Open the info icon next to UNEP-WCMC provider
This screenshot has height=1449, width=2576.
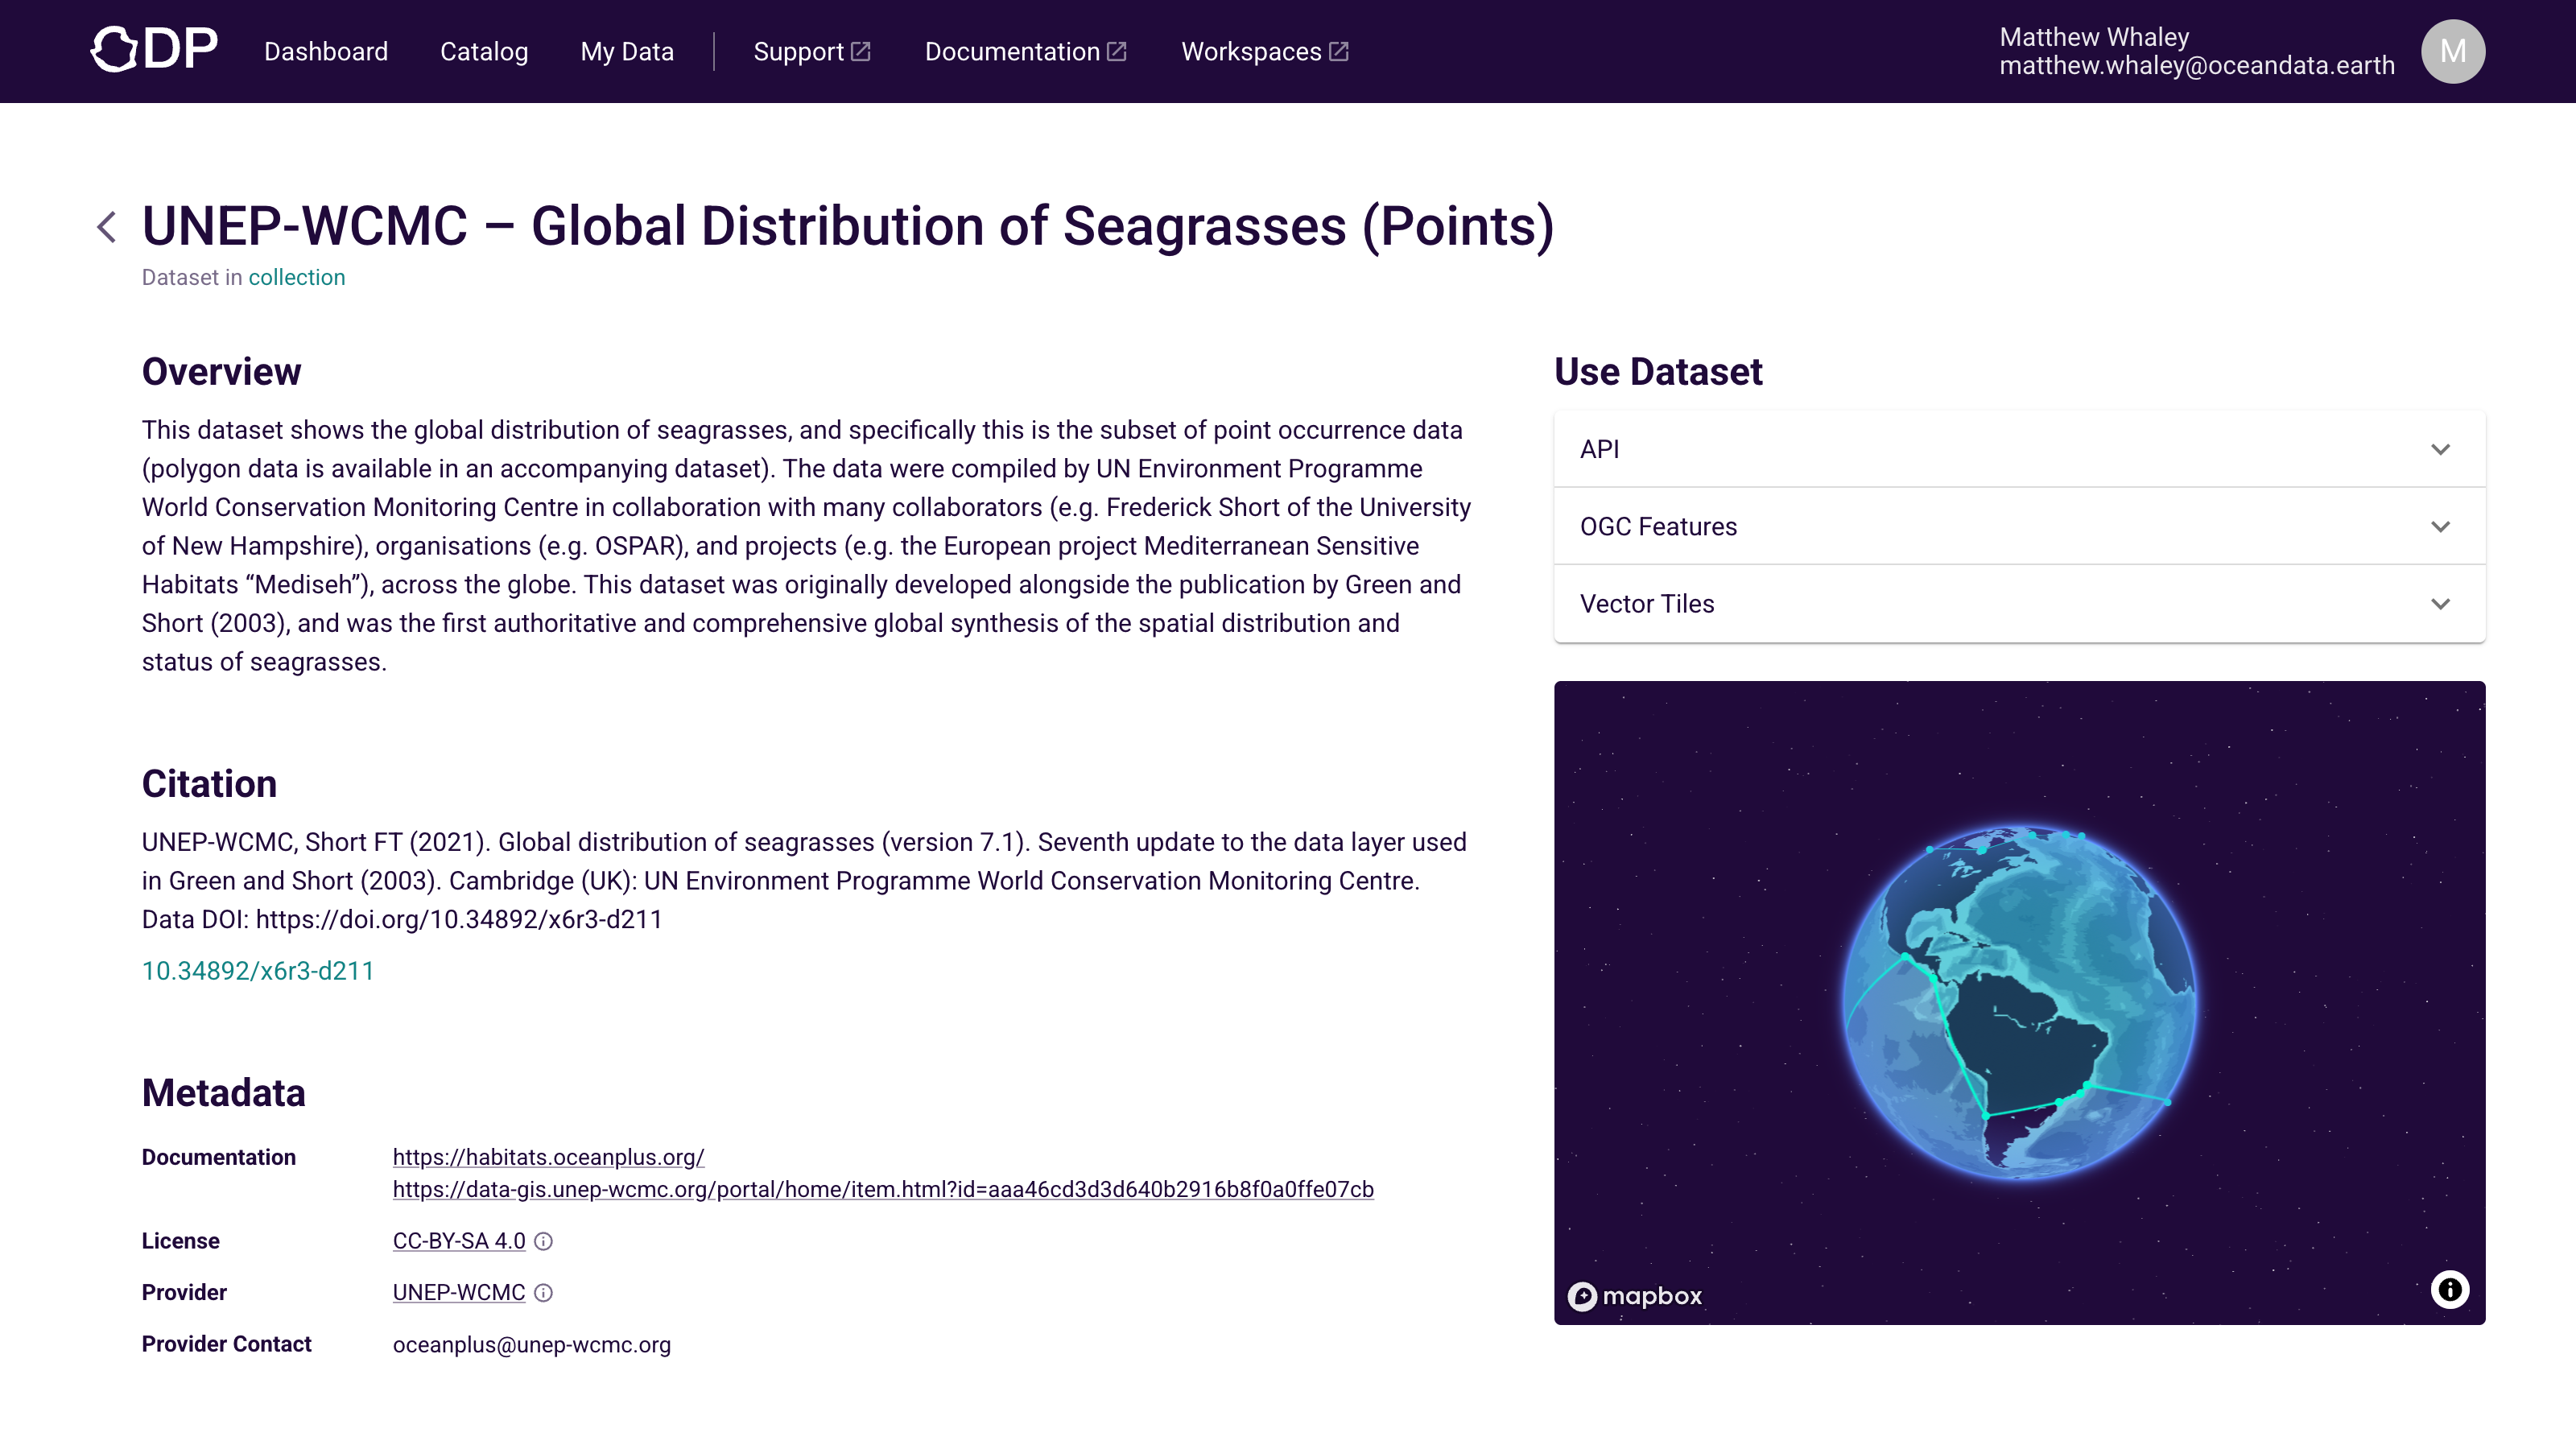544,1294
